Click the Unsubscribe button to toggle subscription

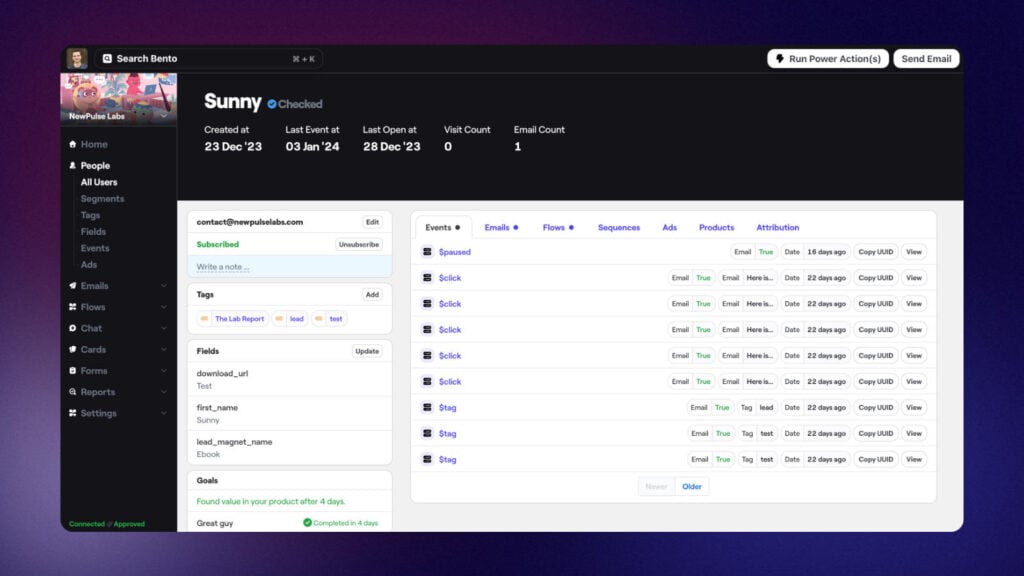pyautogui.click(x=359, y=244)
